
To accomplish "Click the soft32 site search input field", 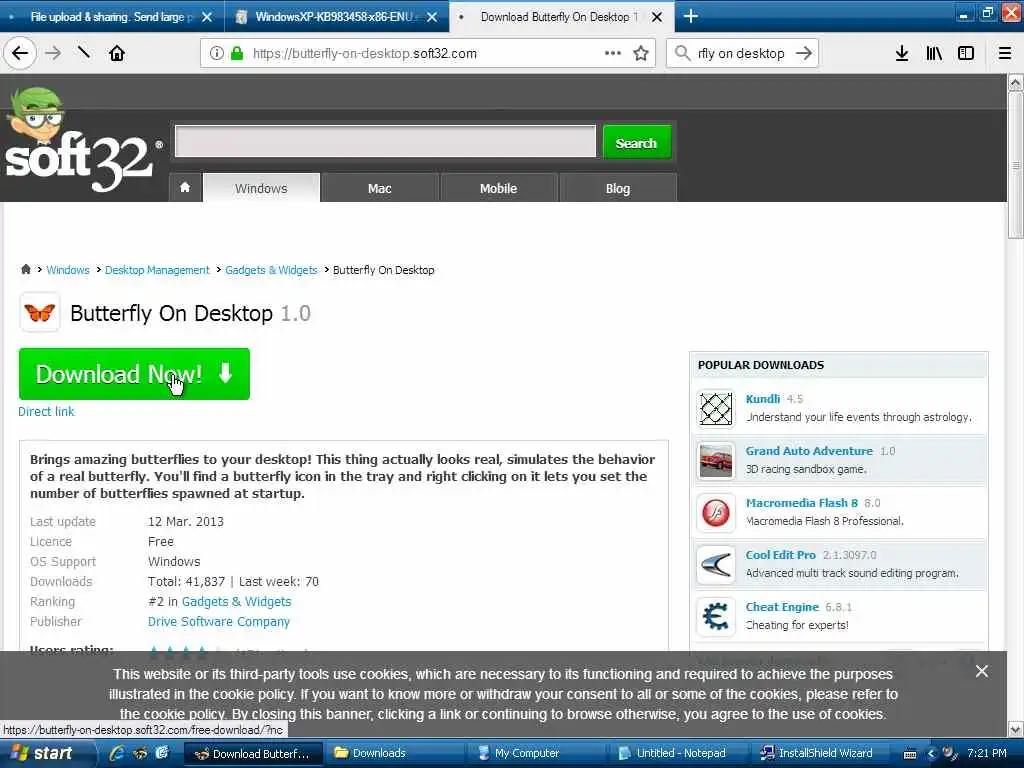I will point(385,142).
